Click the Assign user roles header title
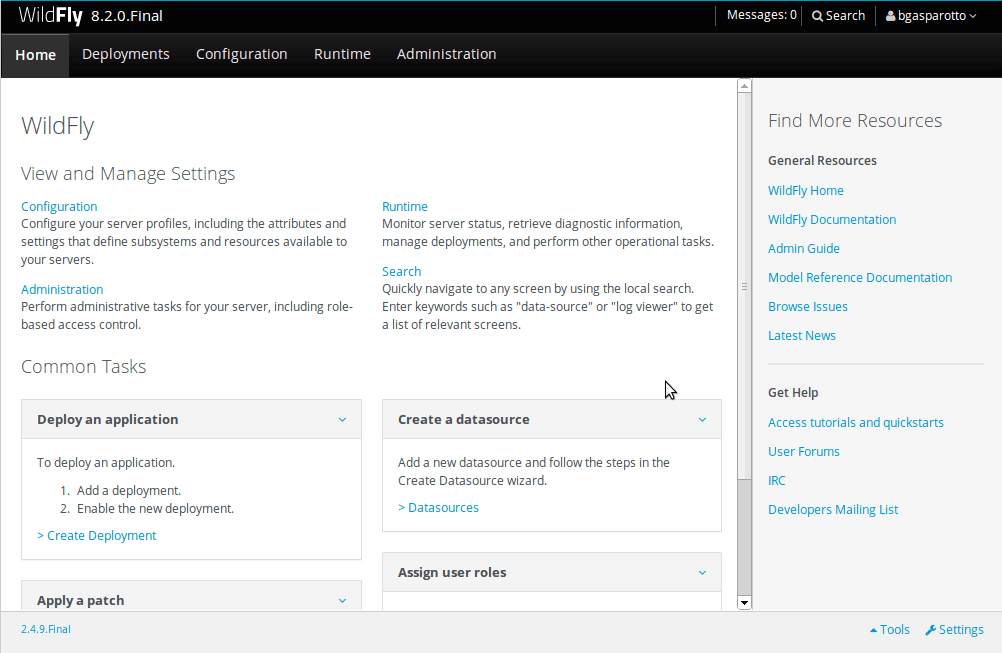 452,572
